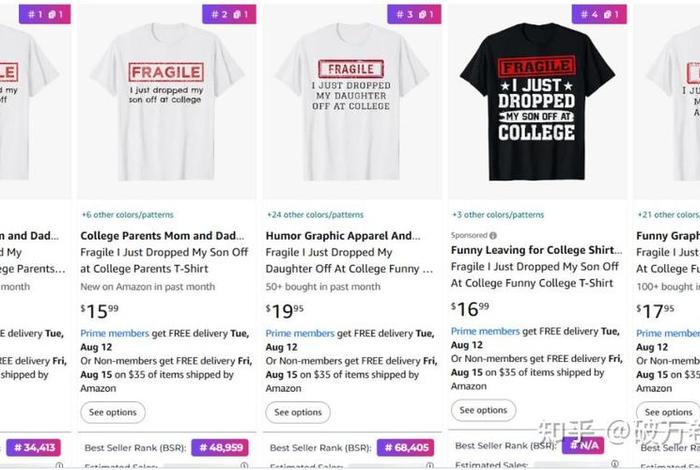Click BSR badge #68,405
This screenshot has height=470, width=700.
click(x=406, y=447)
